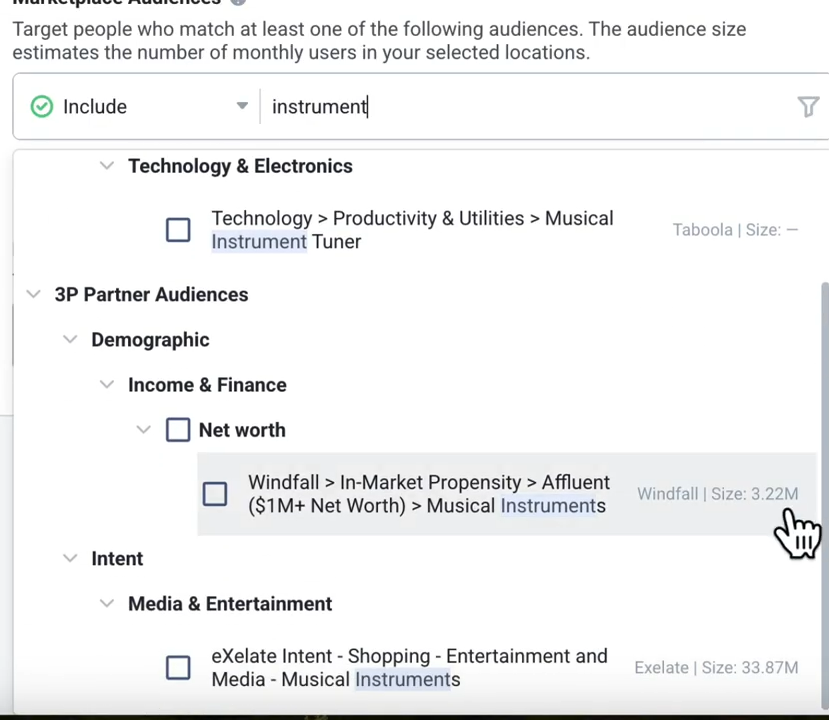Screen dimensions: 829x720
Task: Collapse the 3P Partner Audiences chevron
Action: point(34,295)
